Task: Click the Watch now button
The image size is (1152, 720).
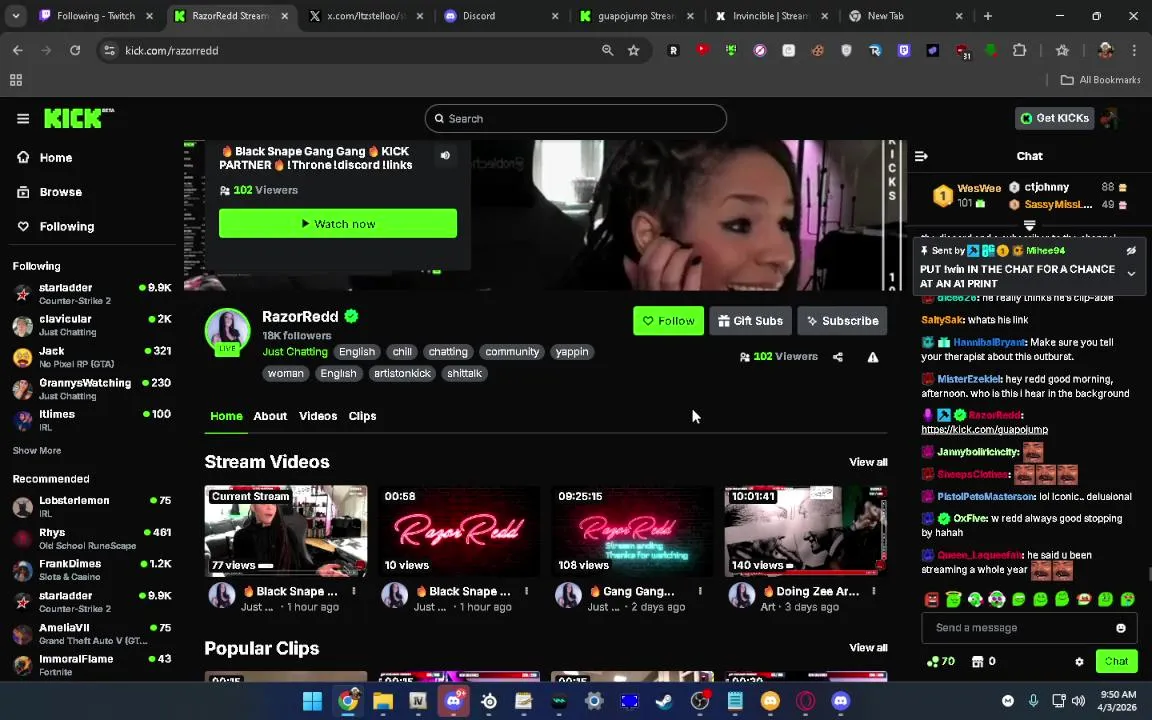Action: coord(338,223)
